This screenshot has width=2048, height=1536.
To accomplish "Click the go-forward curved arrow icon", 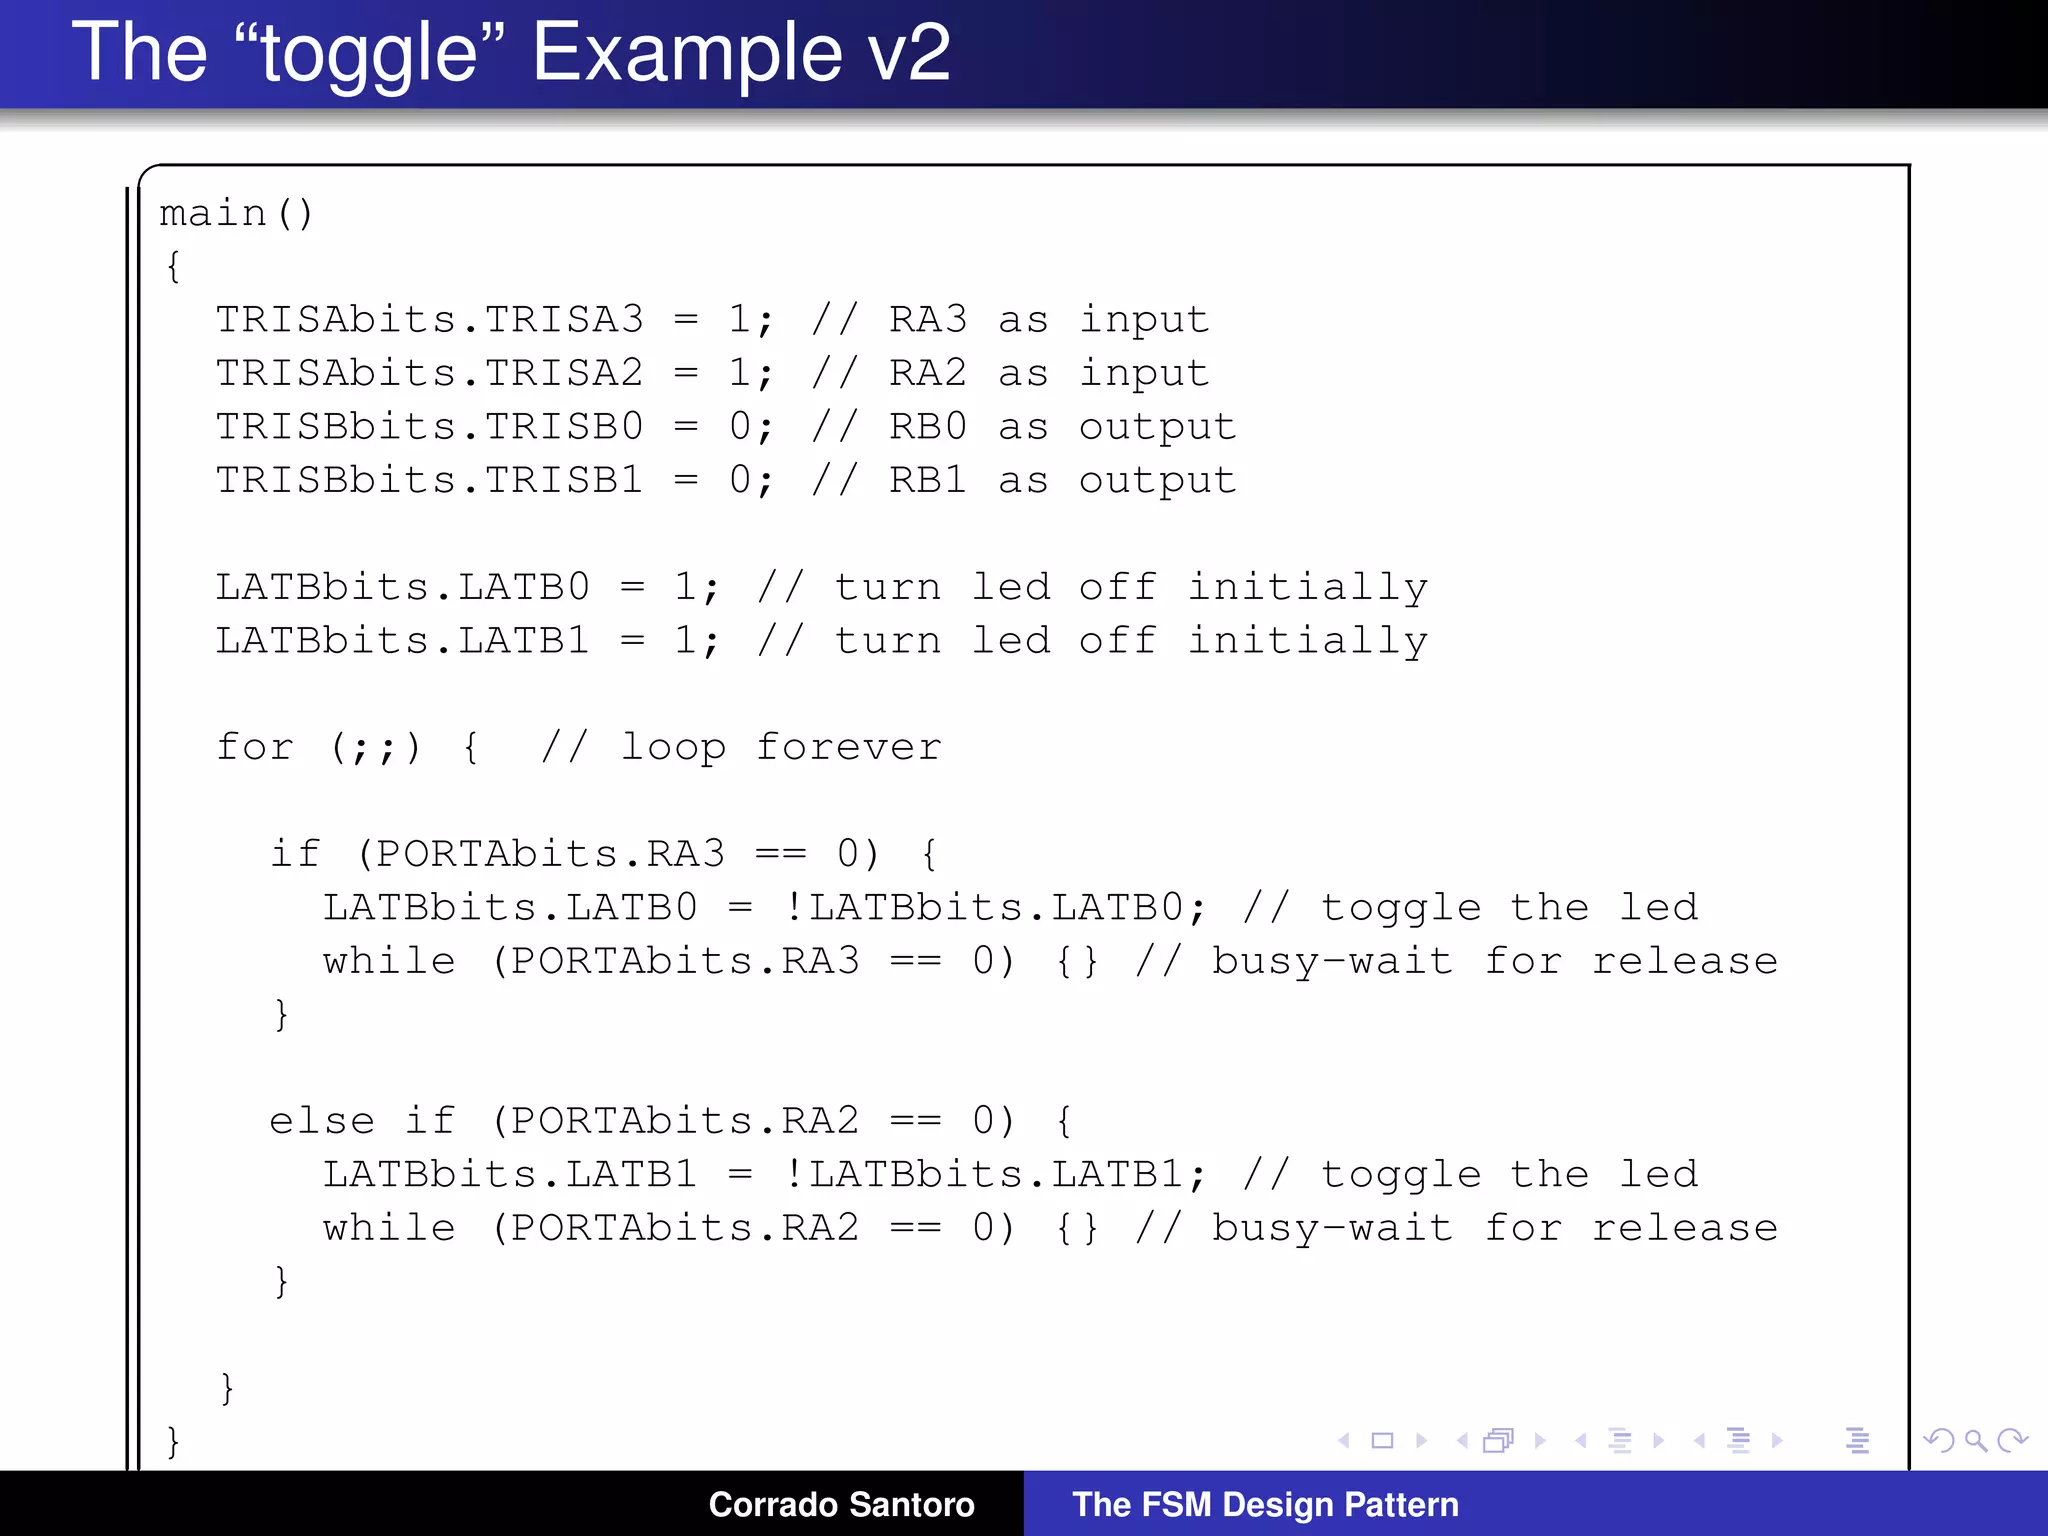I will 2012,1440.
